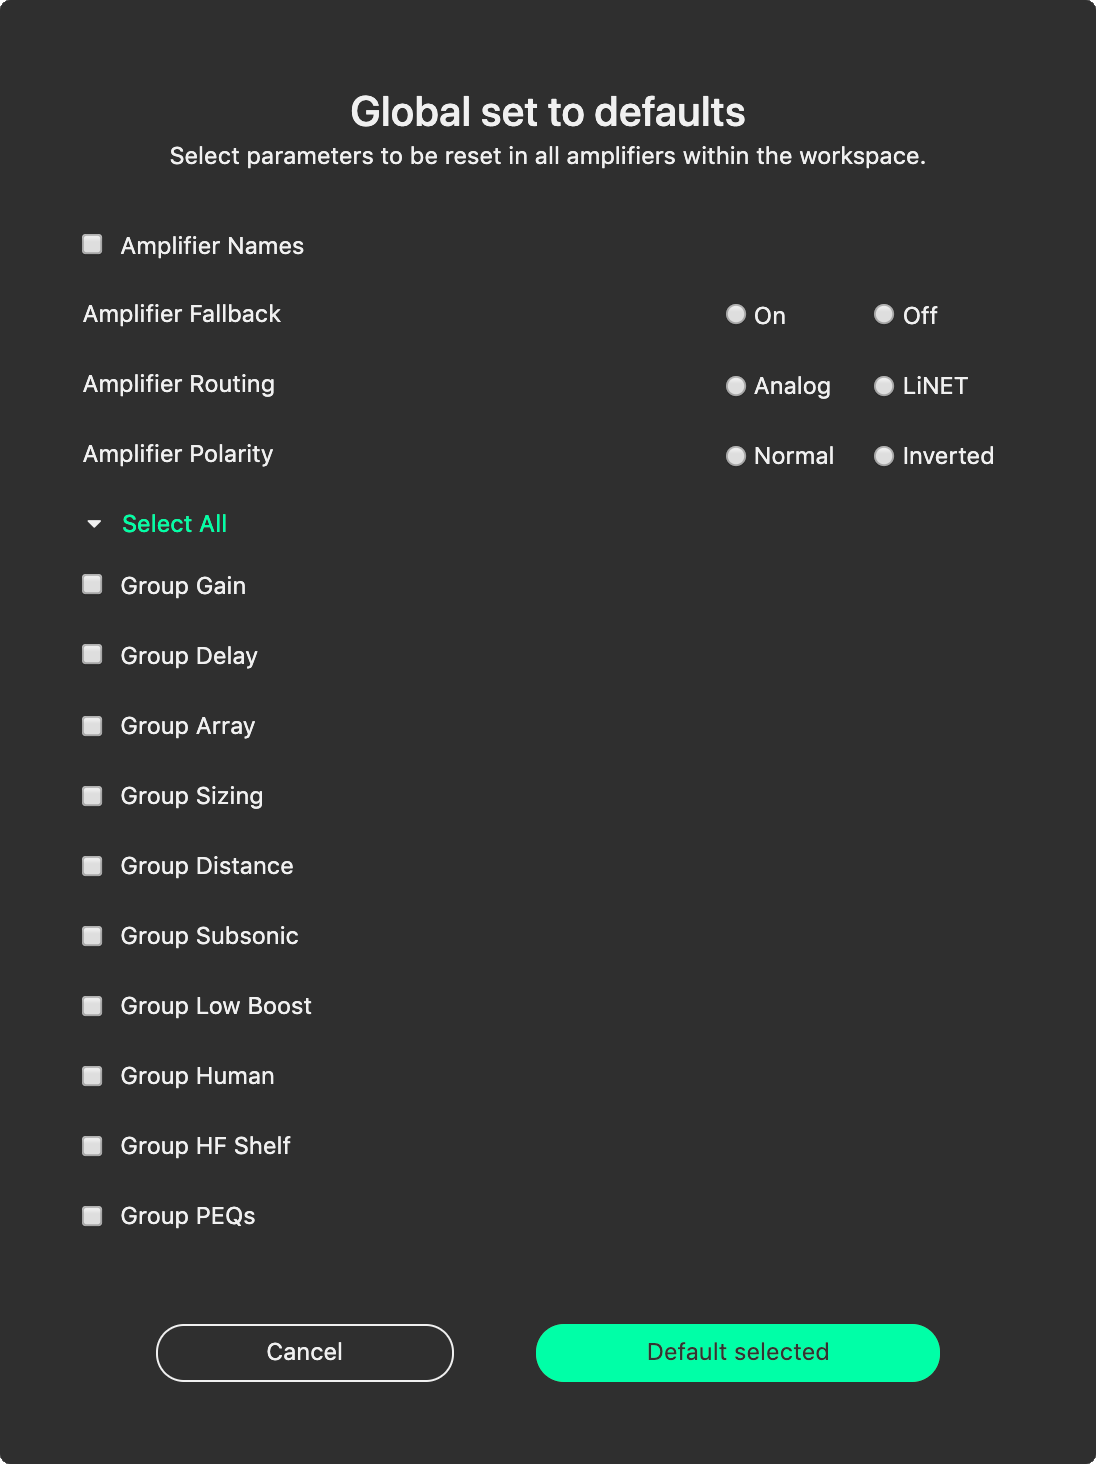Select the Group Array checkbox

point(92,725)
